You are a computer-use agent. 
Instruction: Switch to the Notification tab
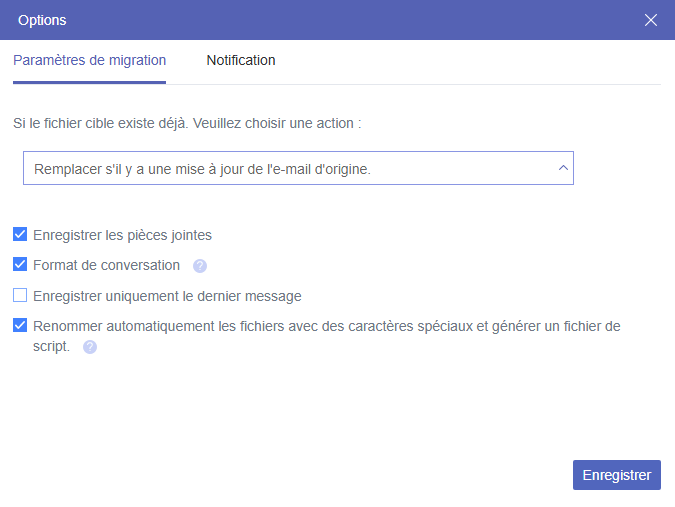[241, 60]
